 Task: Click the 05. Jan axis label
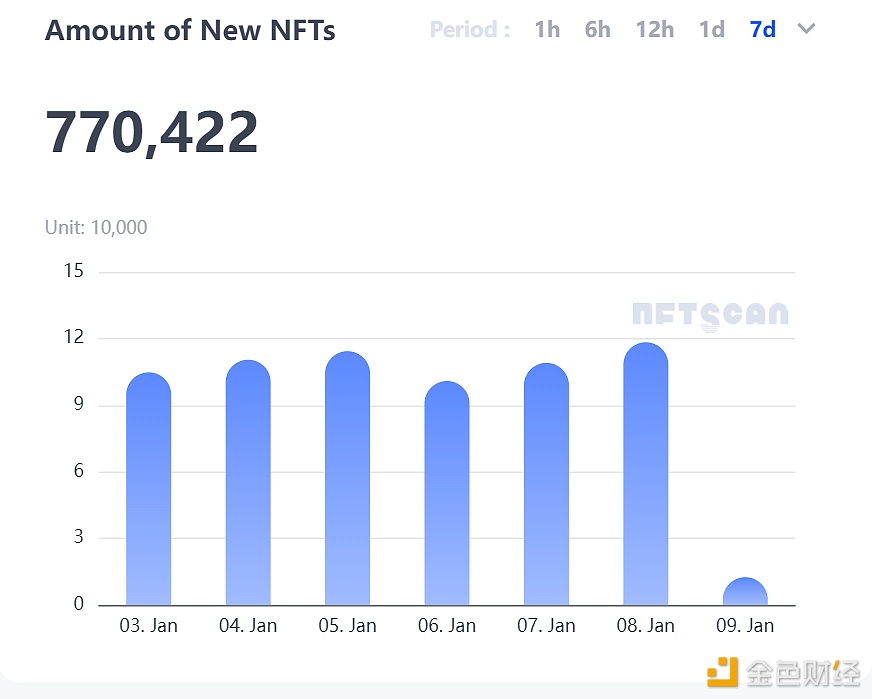tap(345, 625)
